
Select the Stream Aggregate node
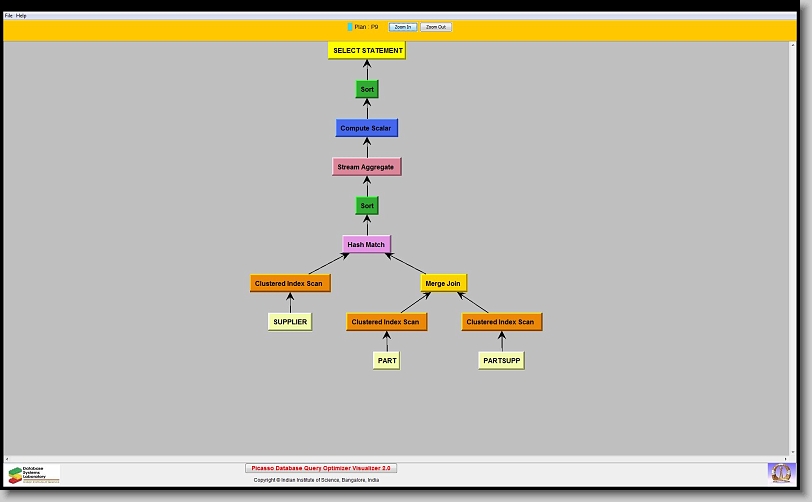click(366, 166)
